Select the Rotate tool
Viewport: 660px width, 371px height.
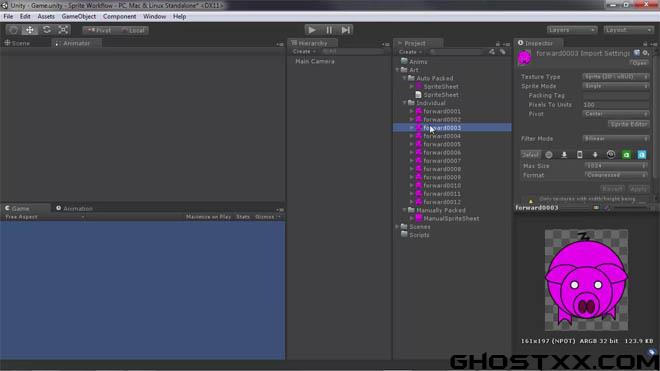point(47,30)
